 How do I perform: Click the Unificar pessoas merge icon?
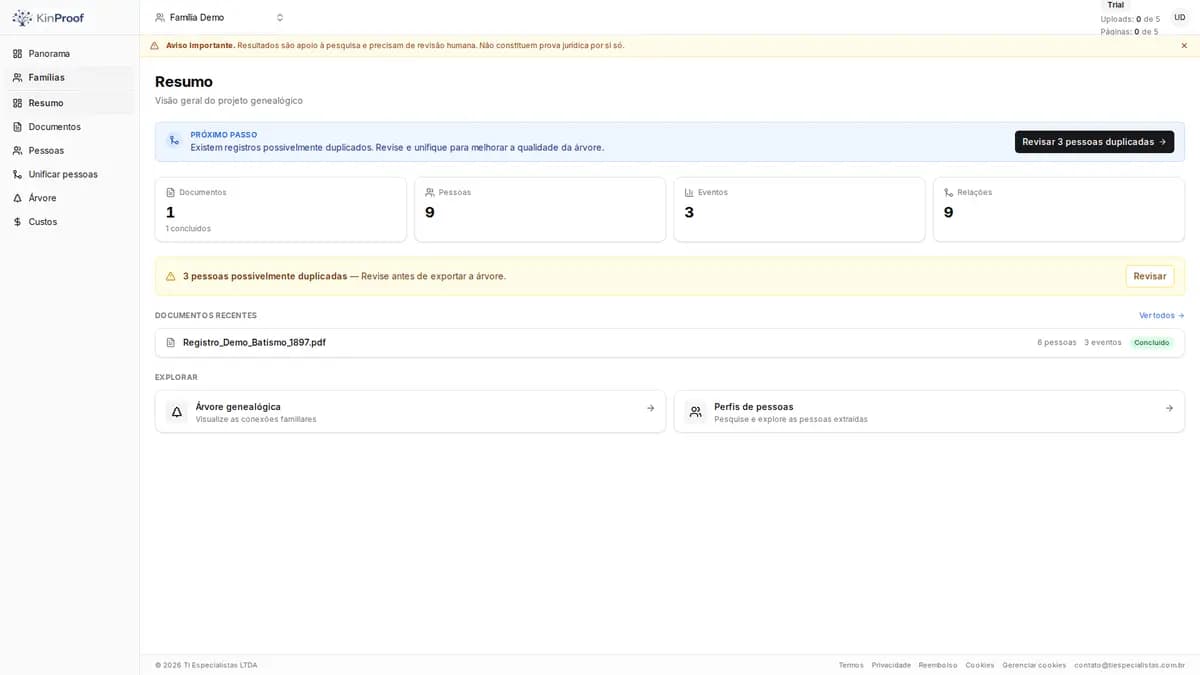coord(17,174)
